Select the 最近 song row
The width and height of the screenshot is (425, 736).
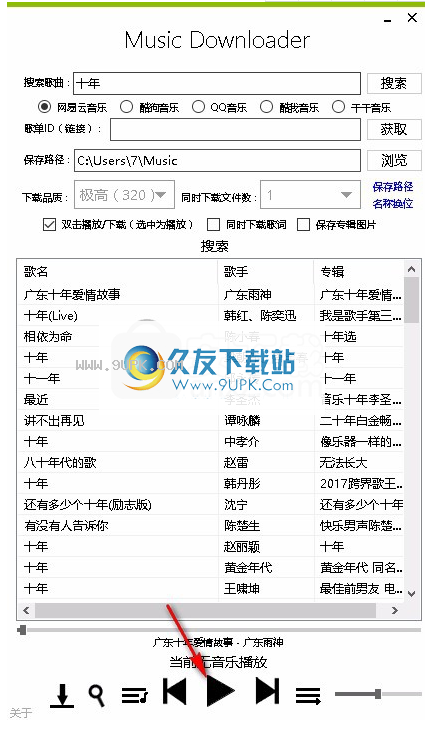click(x=211, y=399)
